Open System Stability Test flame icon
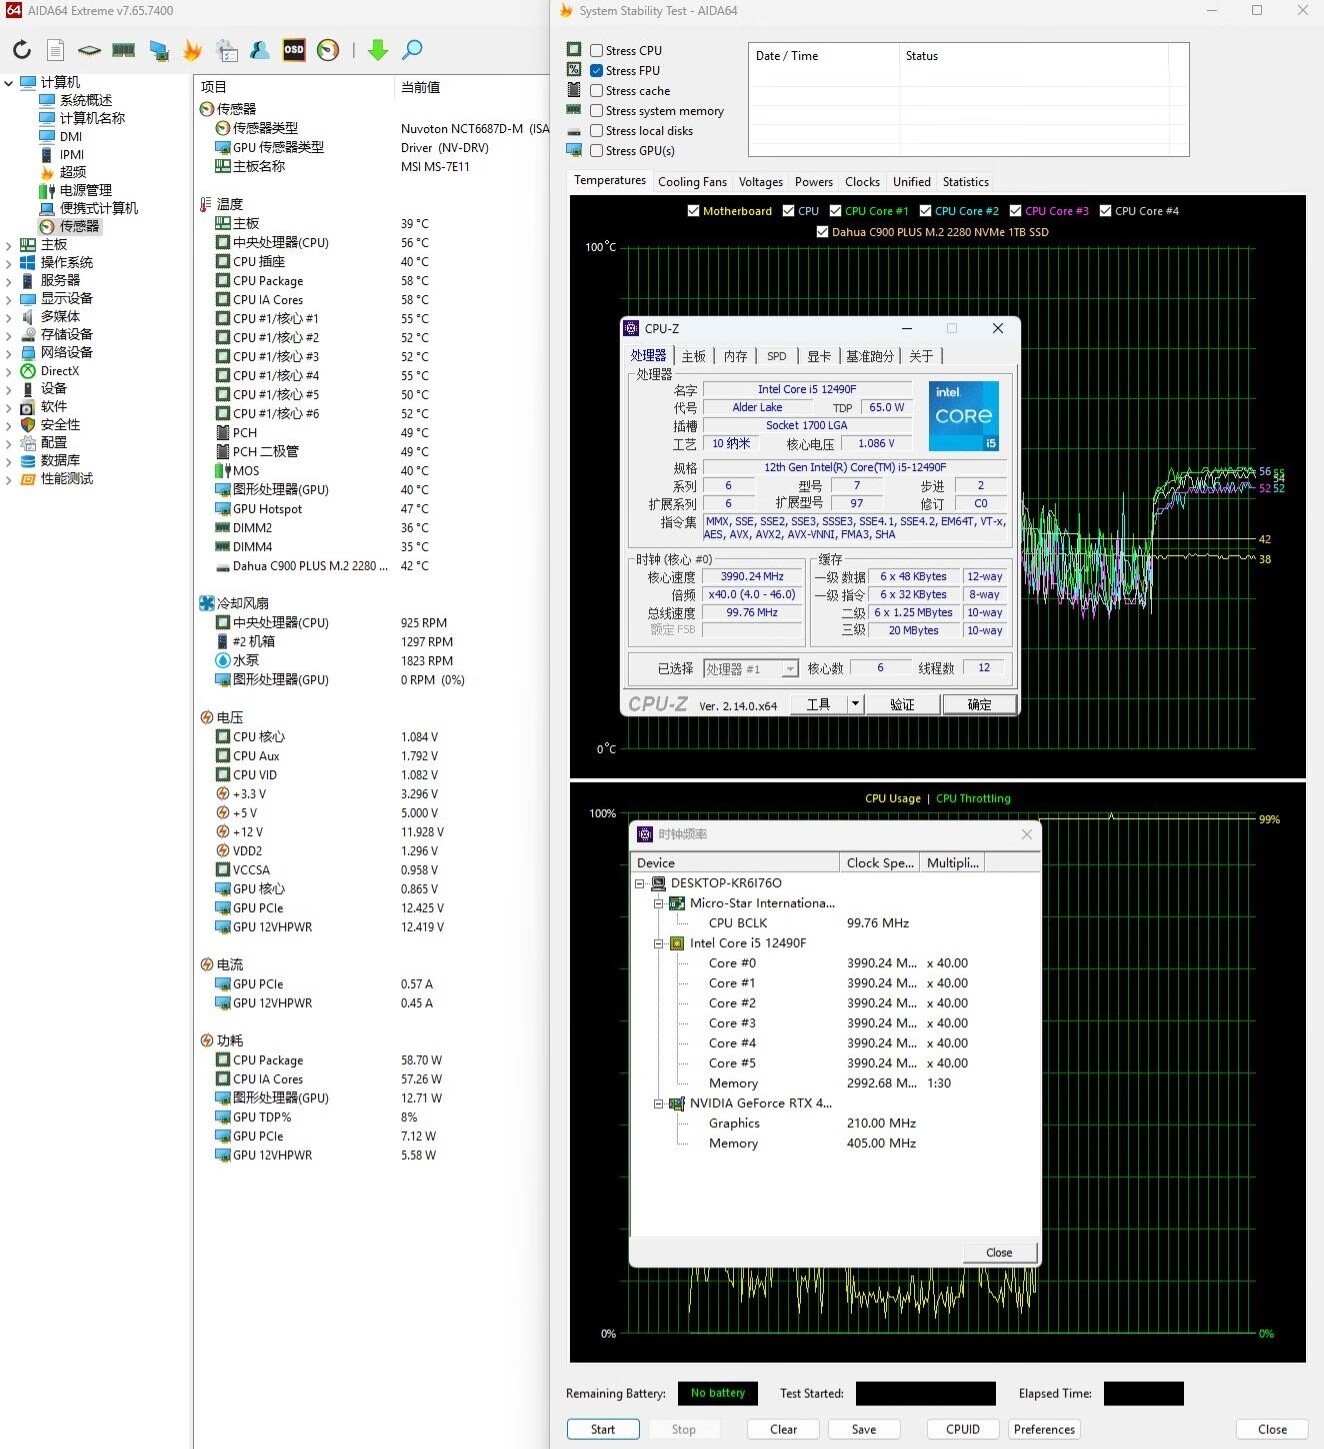The height and width of the screenshot is (1449, 1324). pos(193,50)
